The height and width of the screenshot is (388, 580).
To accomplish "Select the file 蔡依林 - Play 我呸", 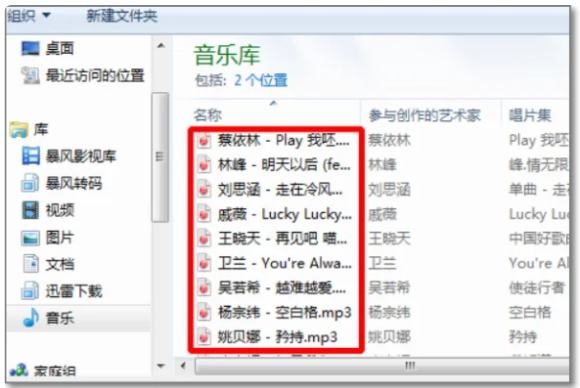I will point(284,141).
